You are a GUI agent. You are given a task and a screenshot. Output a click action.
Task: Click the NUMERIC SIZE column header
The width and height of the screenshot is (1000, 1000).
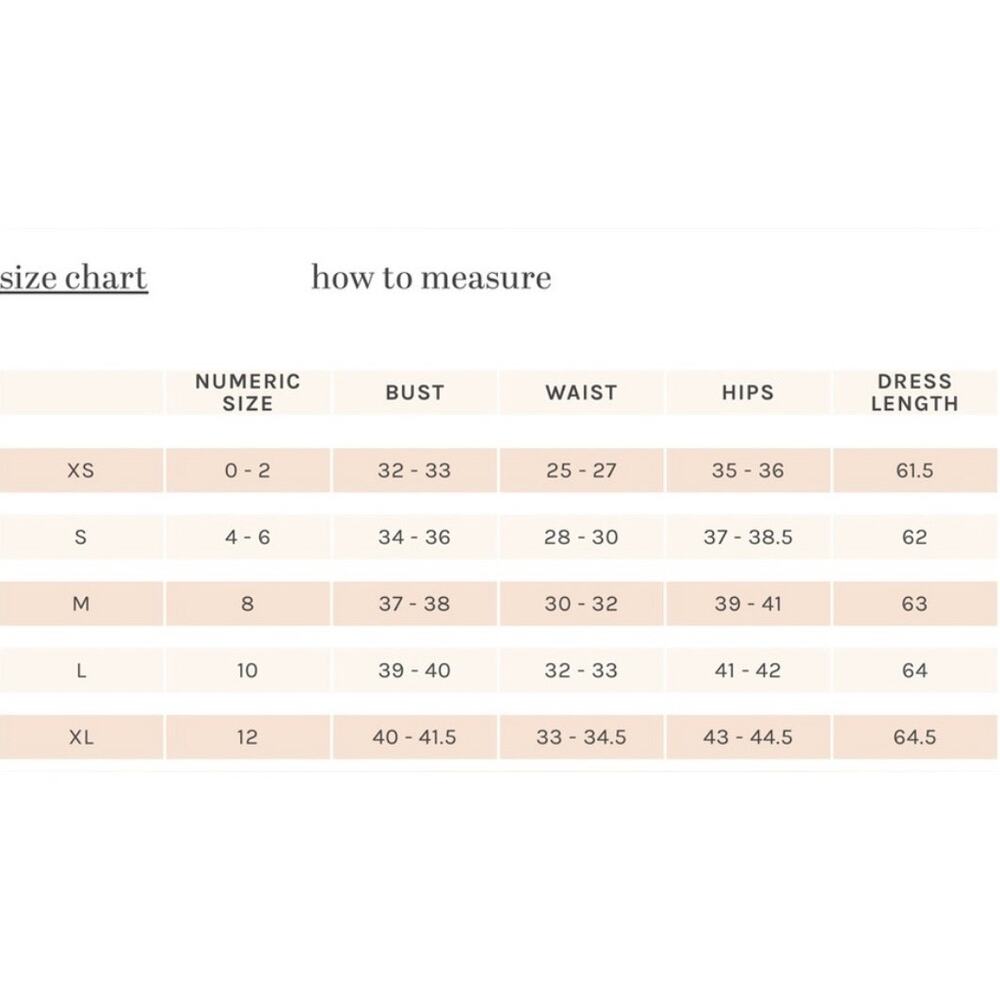(x=248, y=392)
